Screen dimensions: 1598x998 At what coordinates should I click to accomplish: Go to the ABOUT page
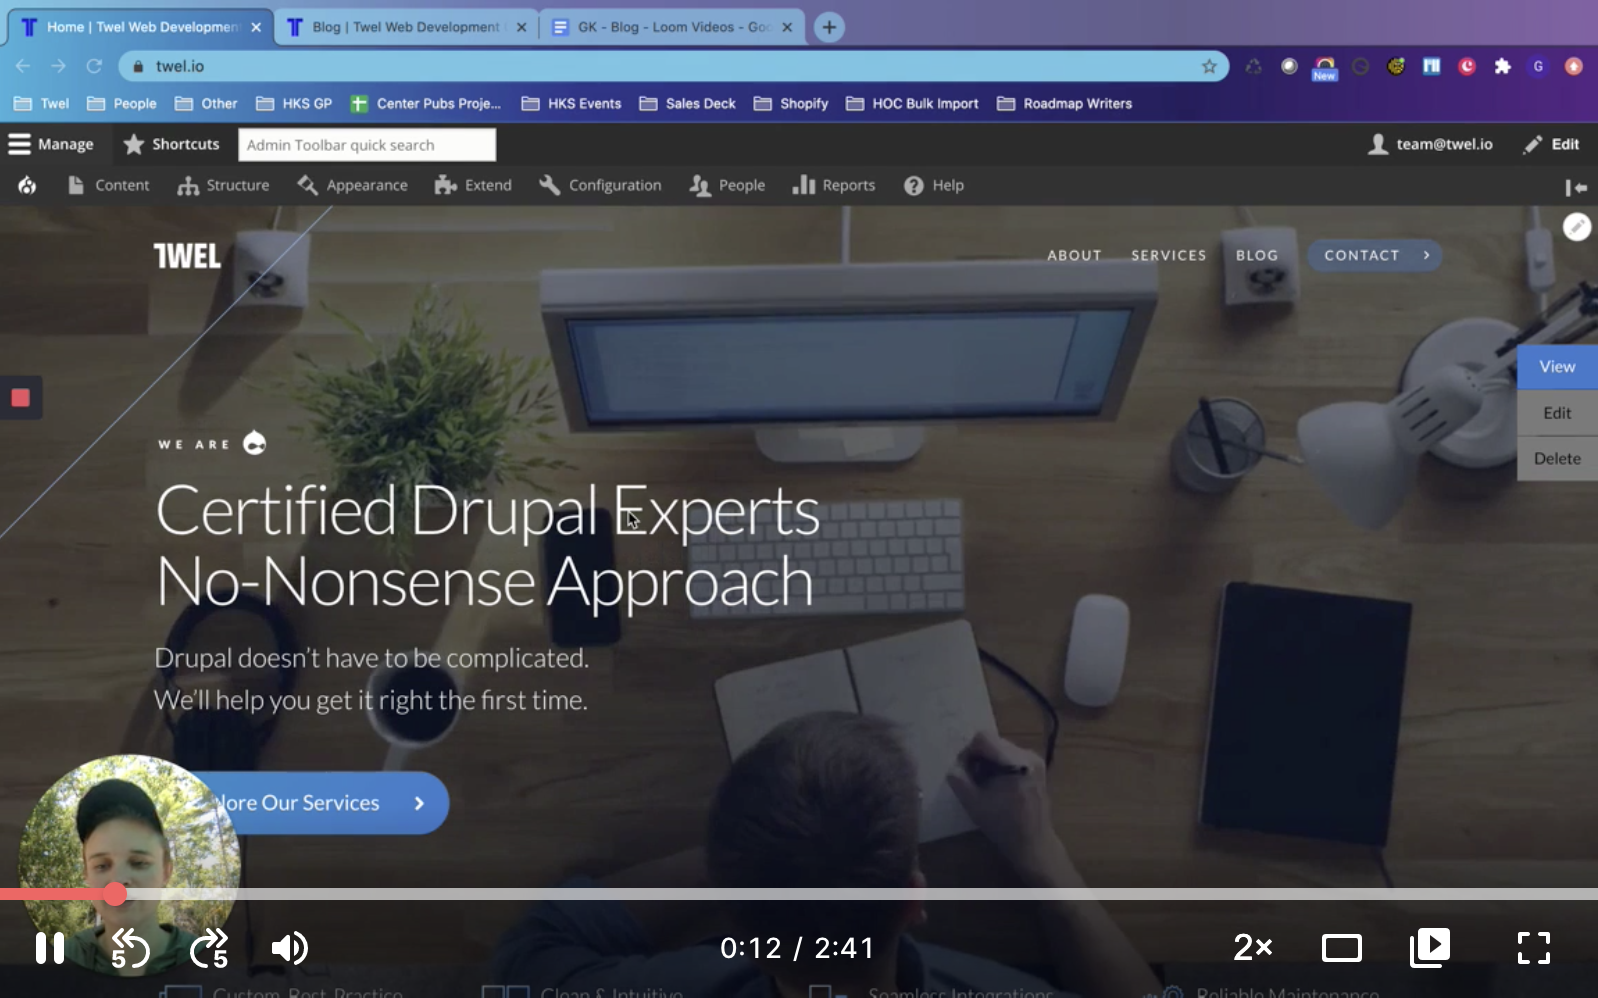[x=1074, y=255]
